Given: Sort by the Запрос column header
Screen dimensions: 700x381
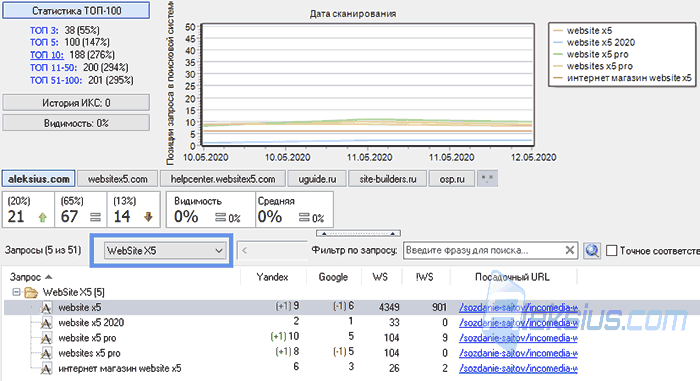Looking at the screenshot, I should click(30, 277).
